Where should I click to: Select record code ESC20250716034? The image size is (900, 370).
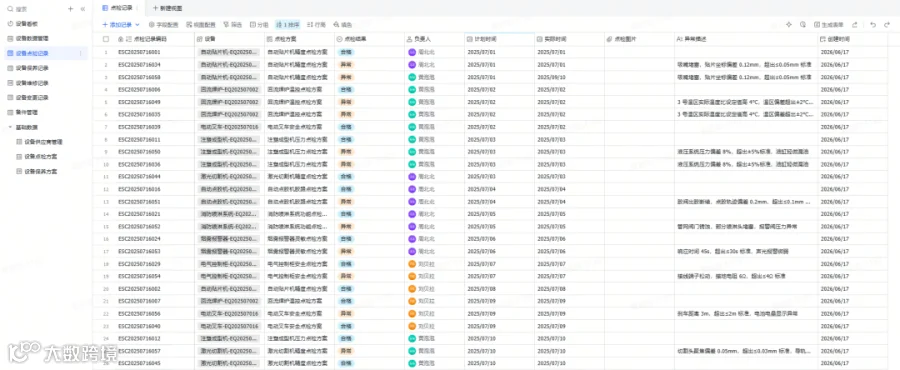(x=139, y=65)
